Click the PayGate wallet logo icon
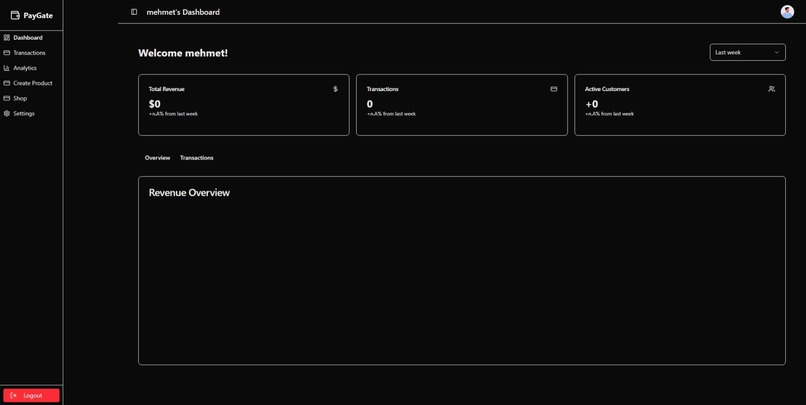 pos(15,15)
